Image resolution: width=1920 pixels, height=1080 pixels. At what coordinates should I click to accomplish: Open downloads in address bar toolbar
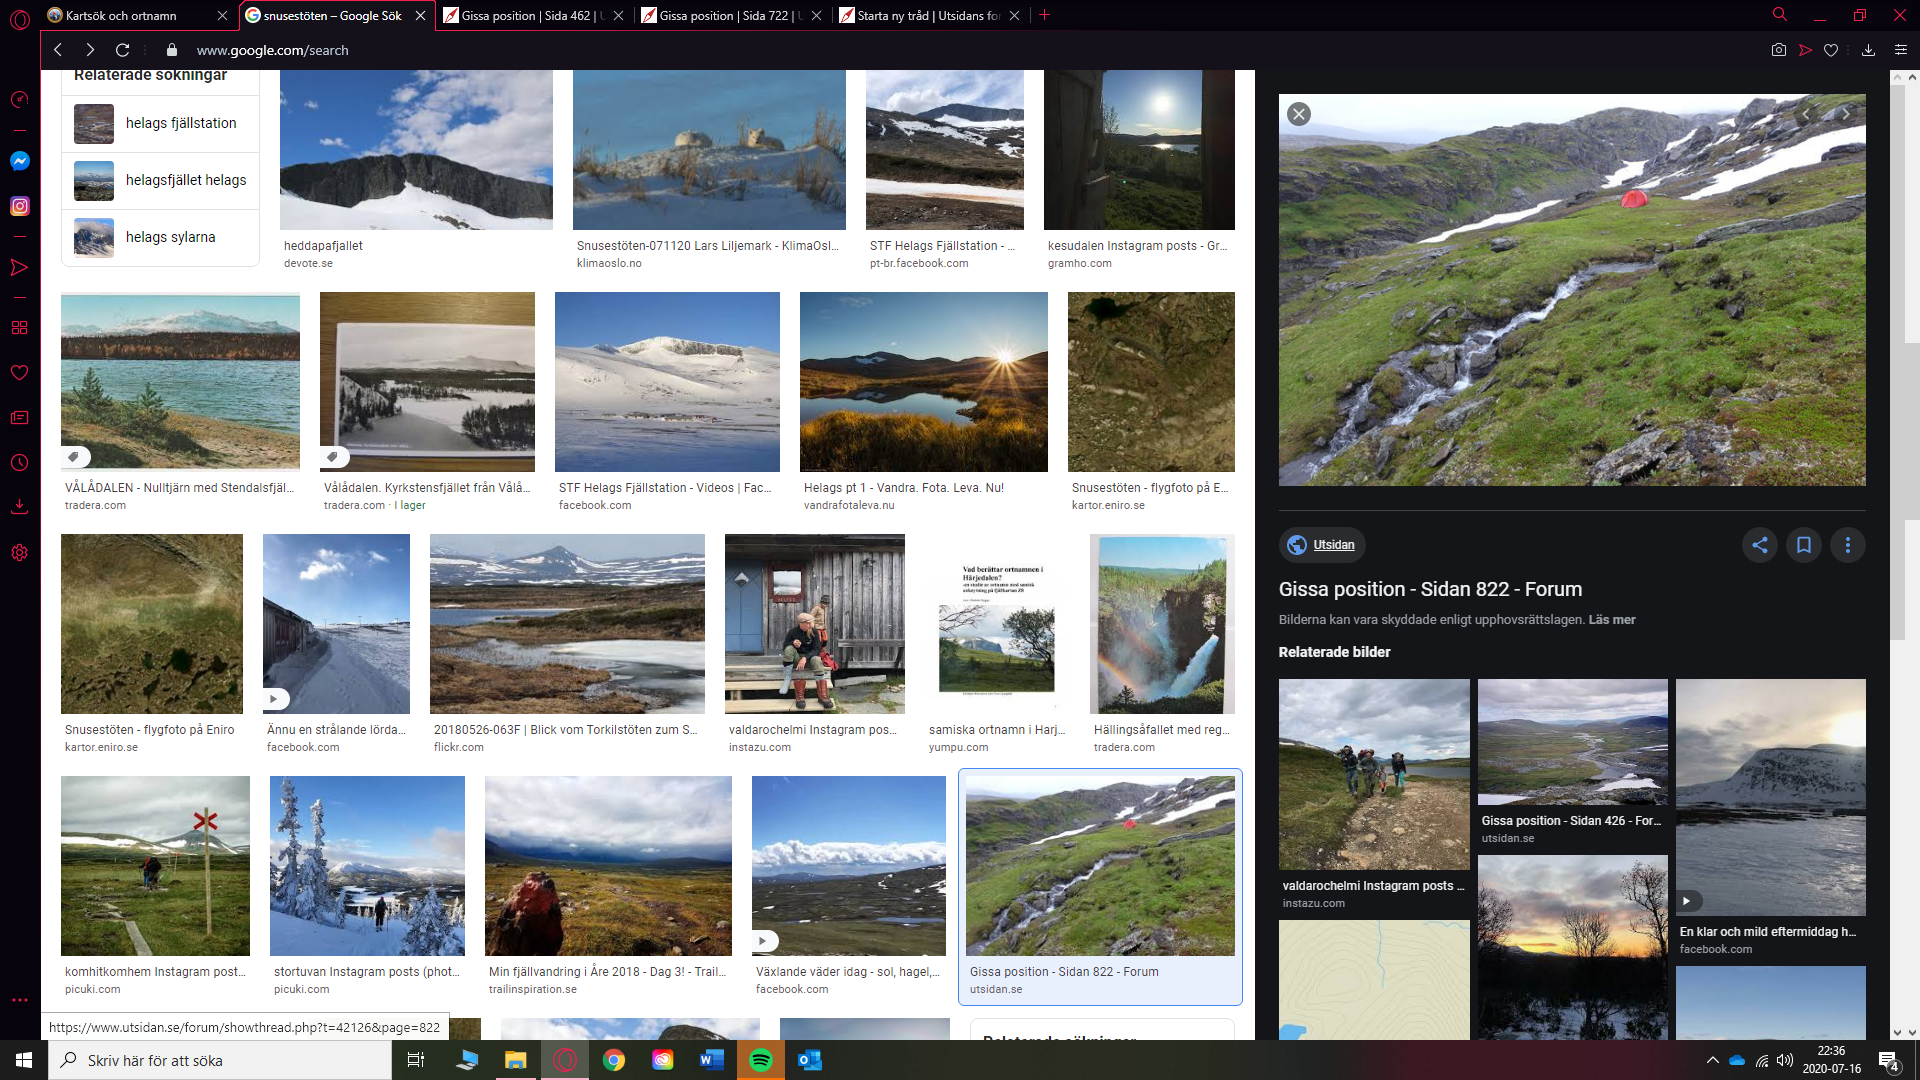pos(1868,50)
